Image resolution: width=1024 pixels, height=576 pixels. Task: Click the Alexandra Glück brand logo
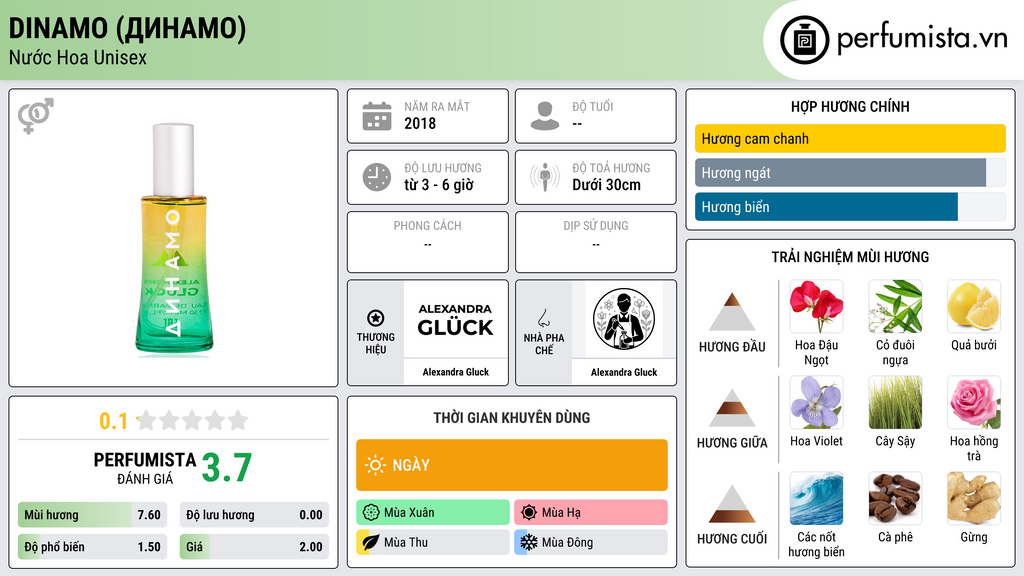(x=456, y=319)
